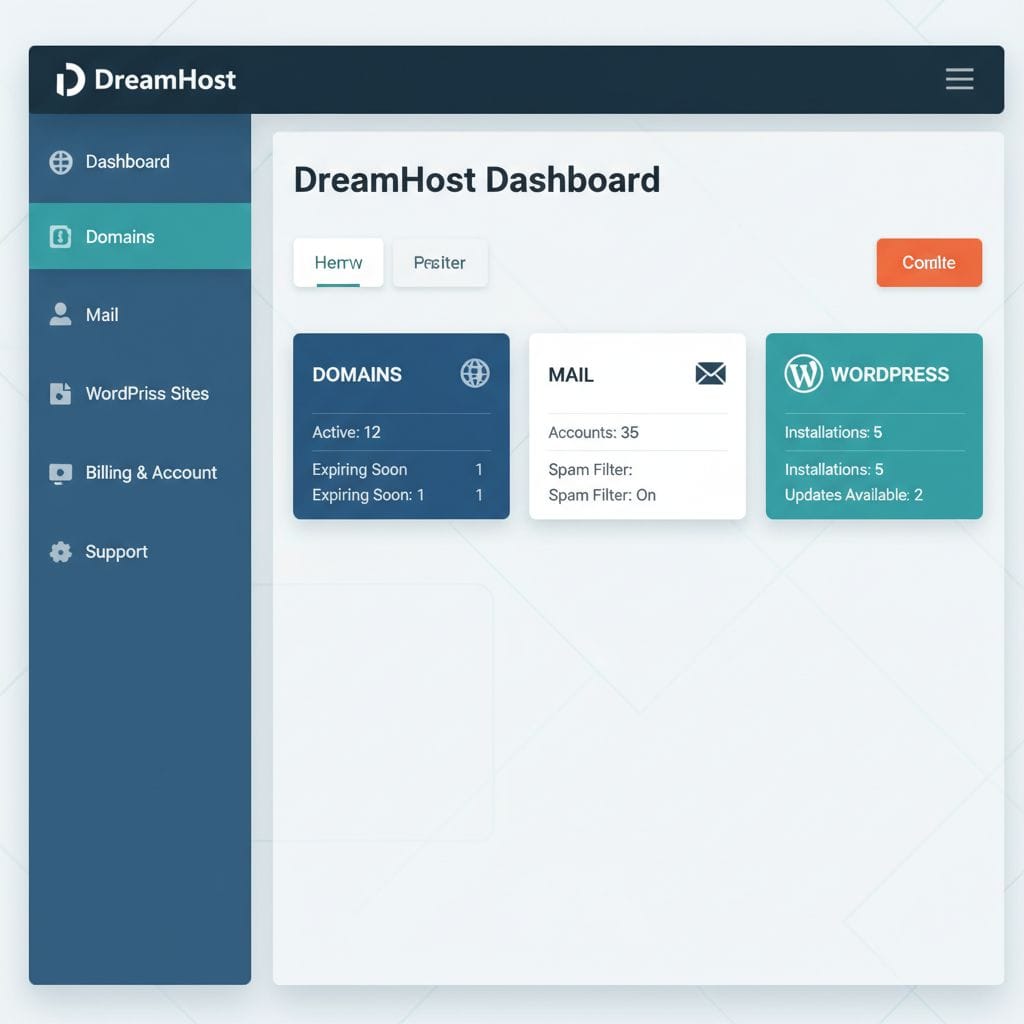
Task: Click the Mail person icon in sidebar
Action: tap(61, 314)
